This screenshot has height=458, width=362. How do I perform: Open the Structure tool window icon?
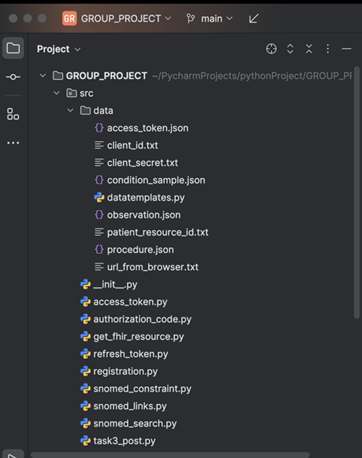coord(13,114)
